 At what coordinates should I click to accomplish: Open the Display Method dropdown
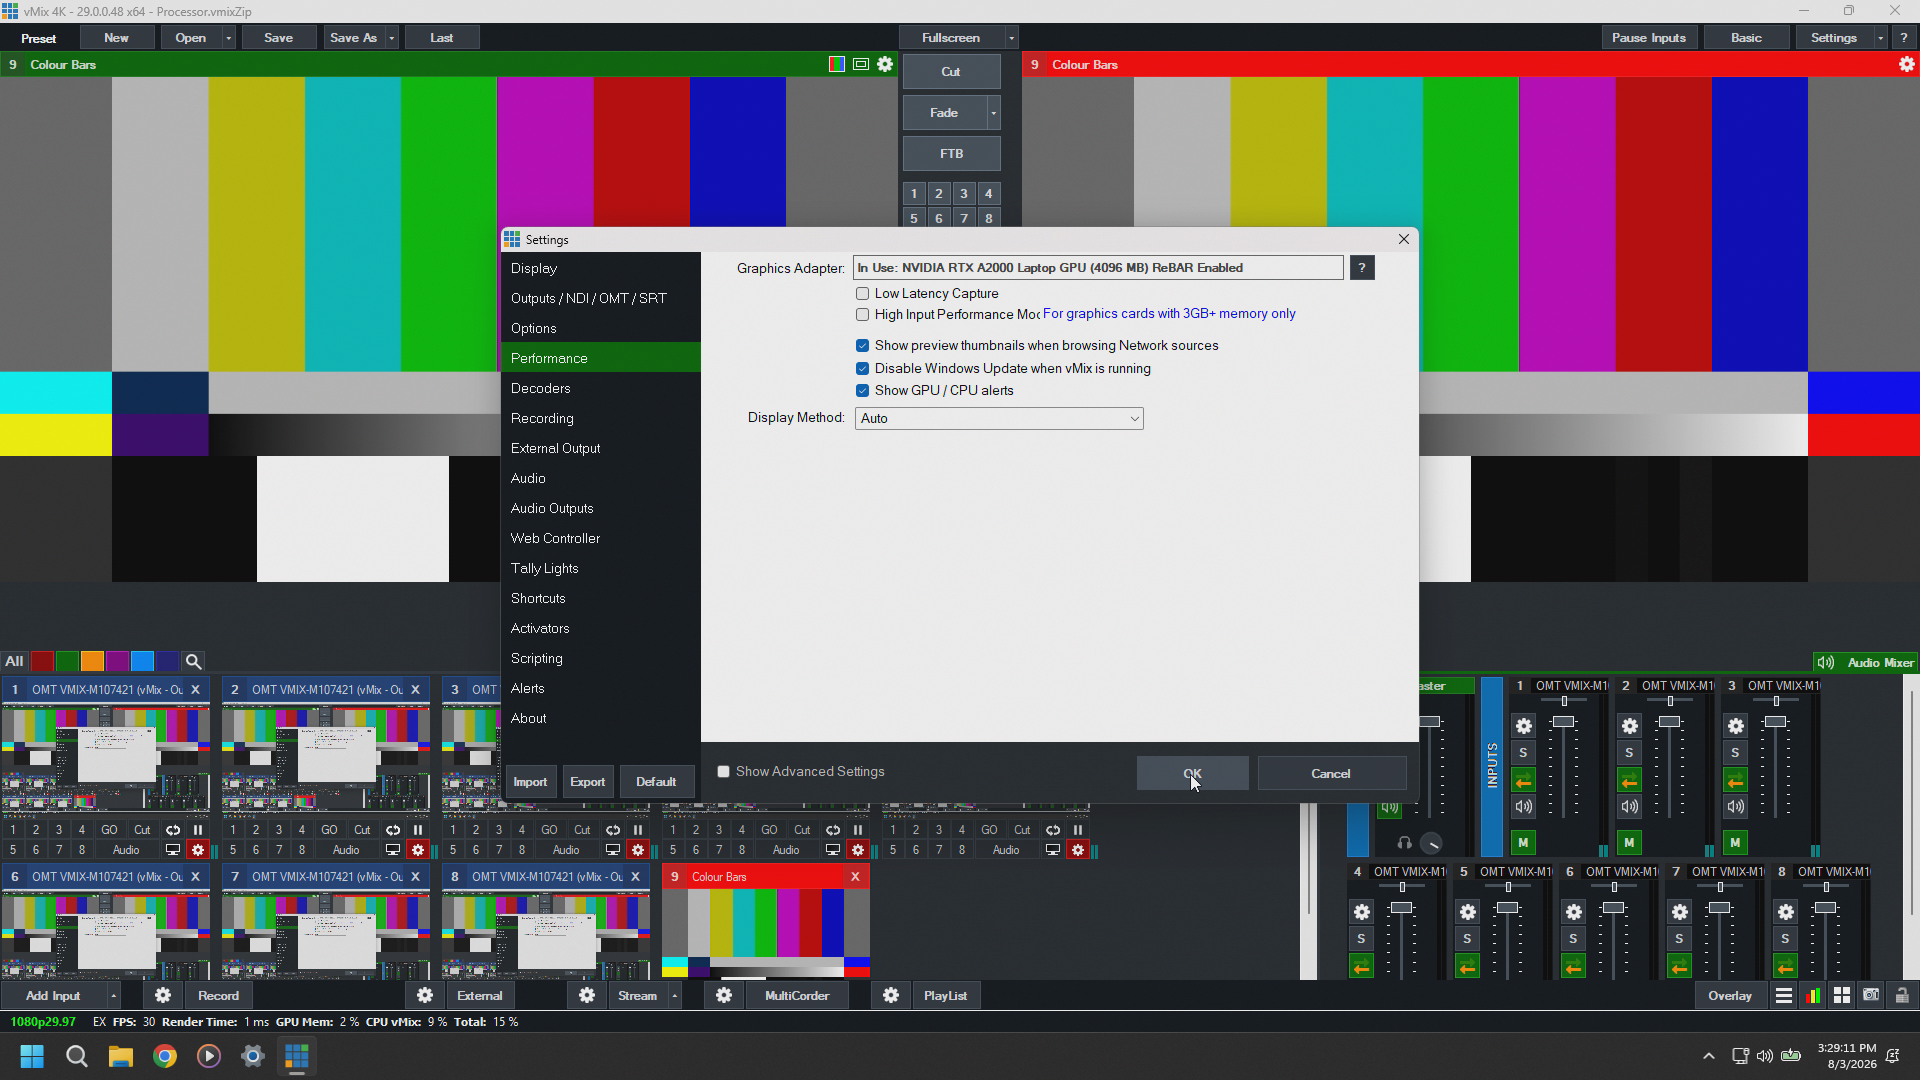(999, 419)
